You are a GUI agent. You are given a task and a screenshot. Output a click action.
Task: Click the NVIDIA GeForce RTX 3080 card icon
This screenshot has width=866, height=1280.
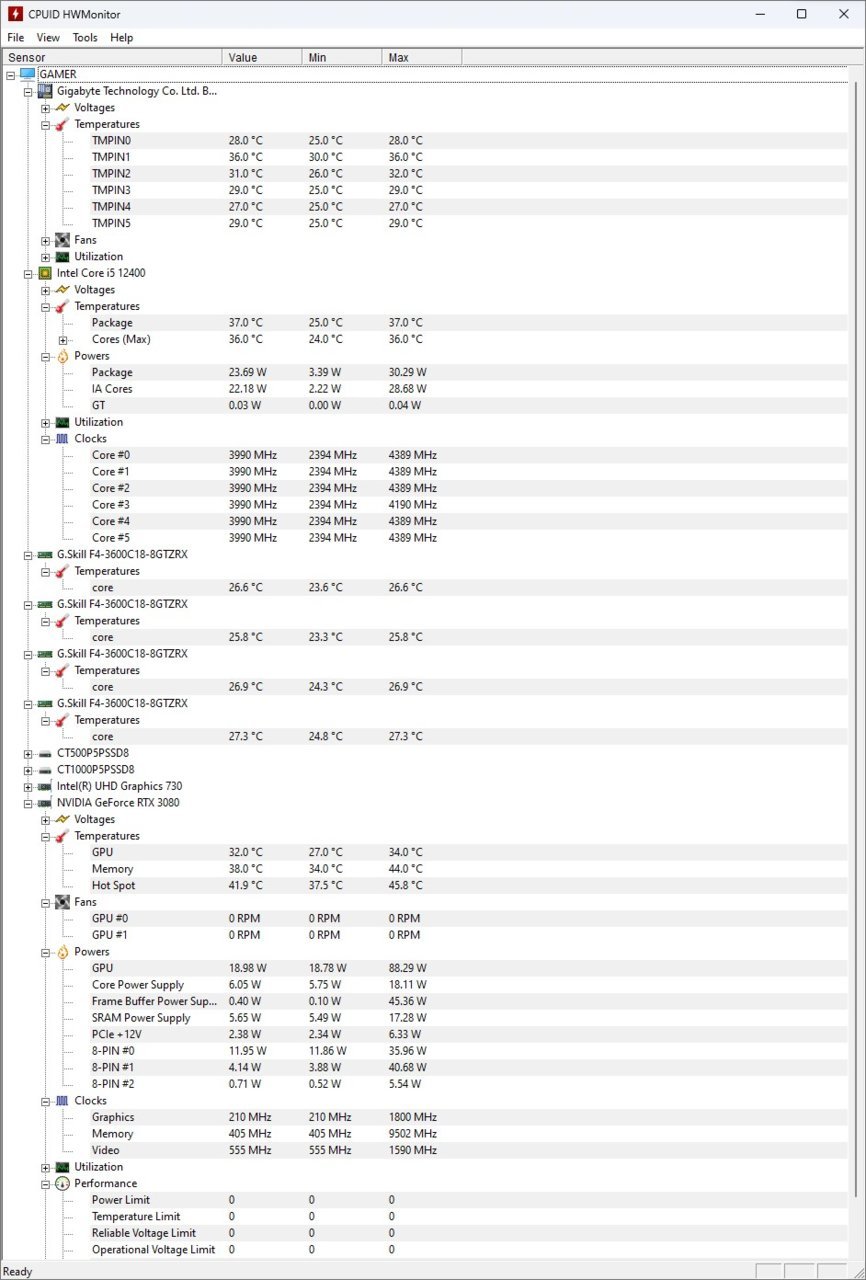click(45, 803)
